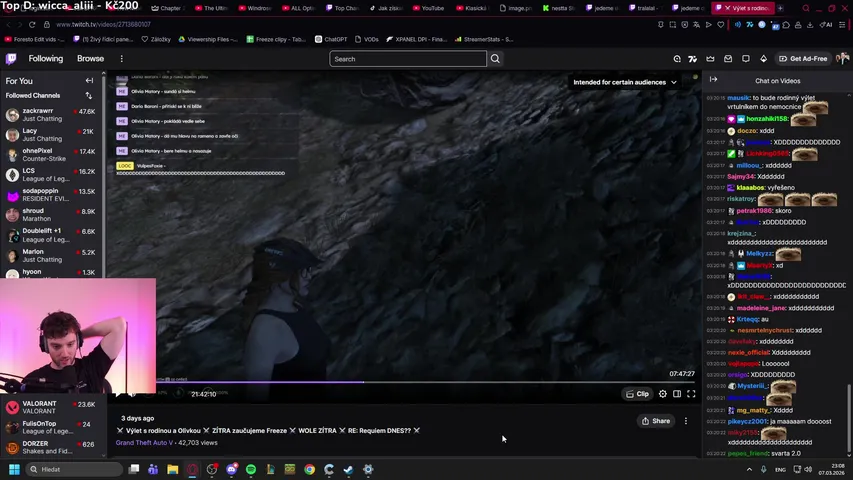Collapse the For You sidebar
Viewport: 853px width, 480px height.
89,81
